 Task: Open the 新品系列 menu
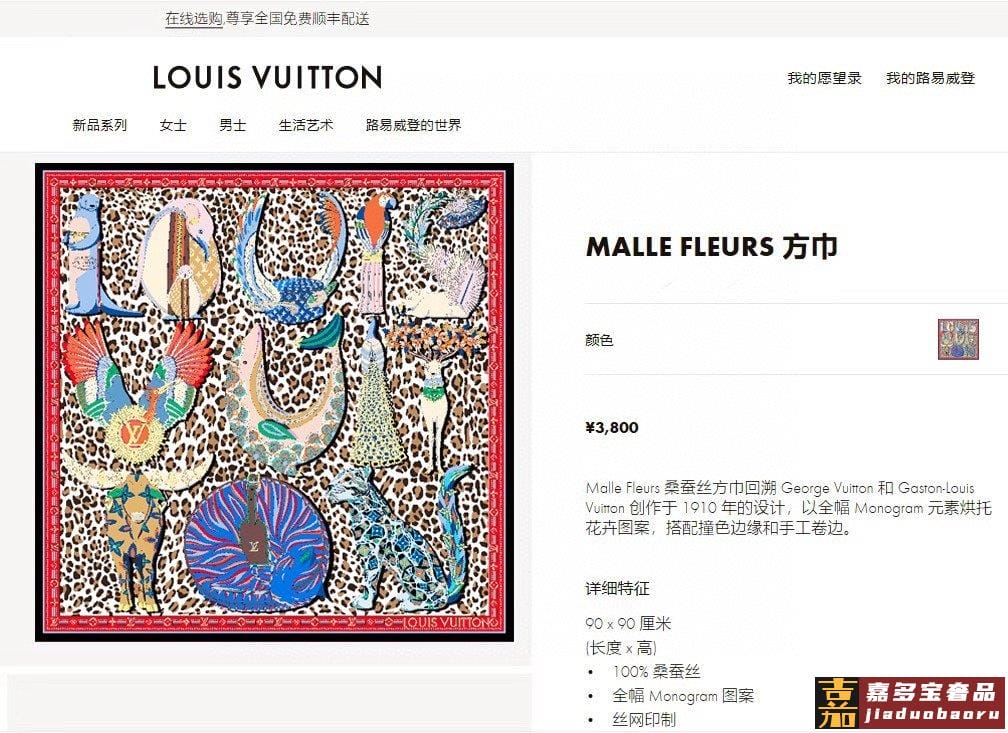click(100, 125)
